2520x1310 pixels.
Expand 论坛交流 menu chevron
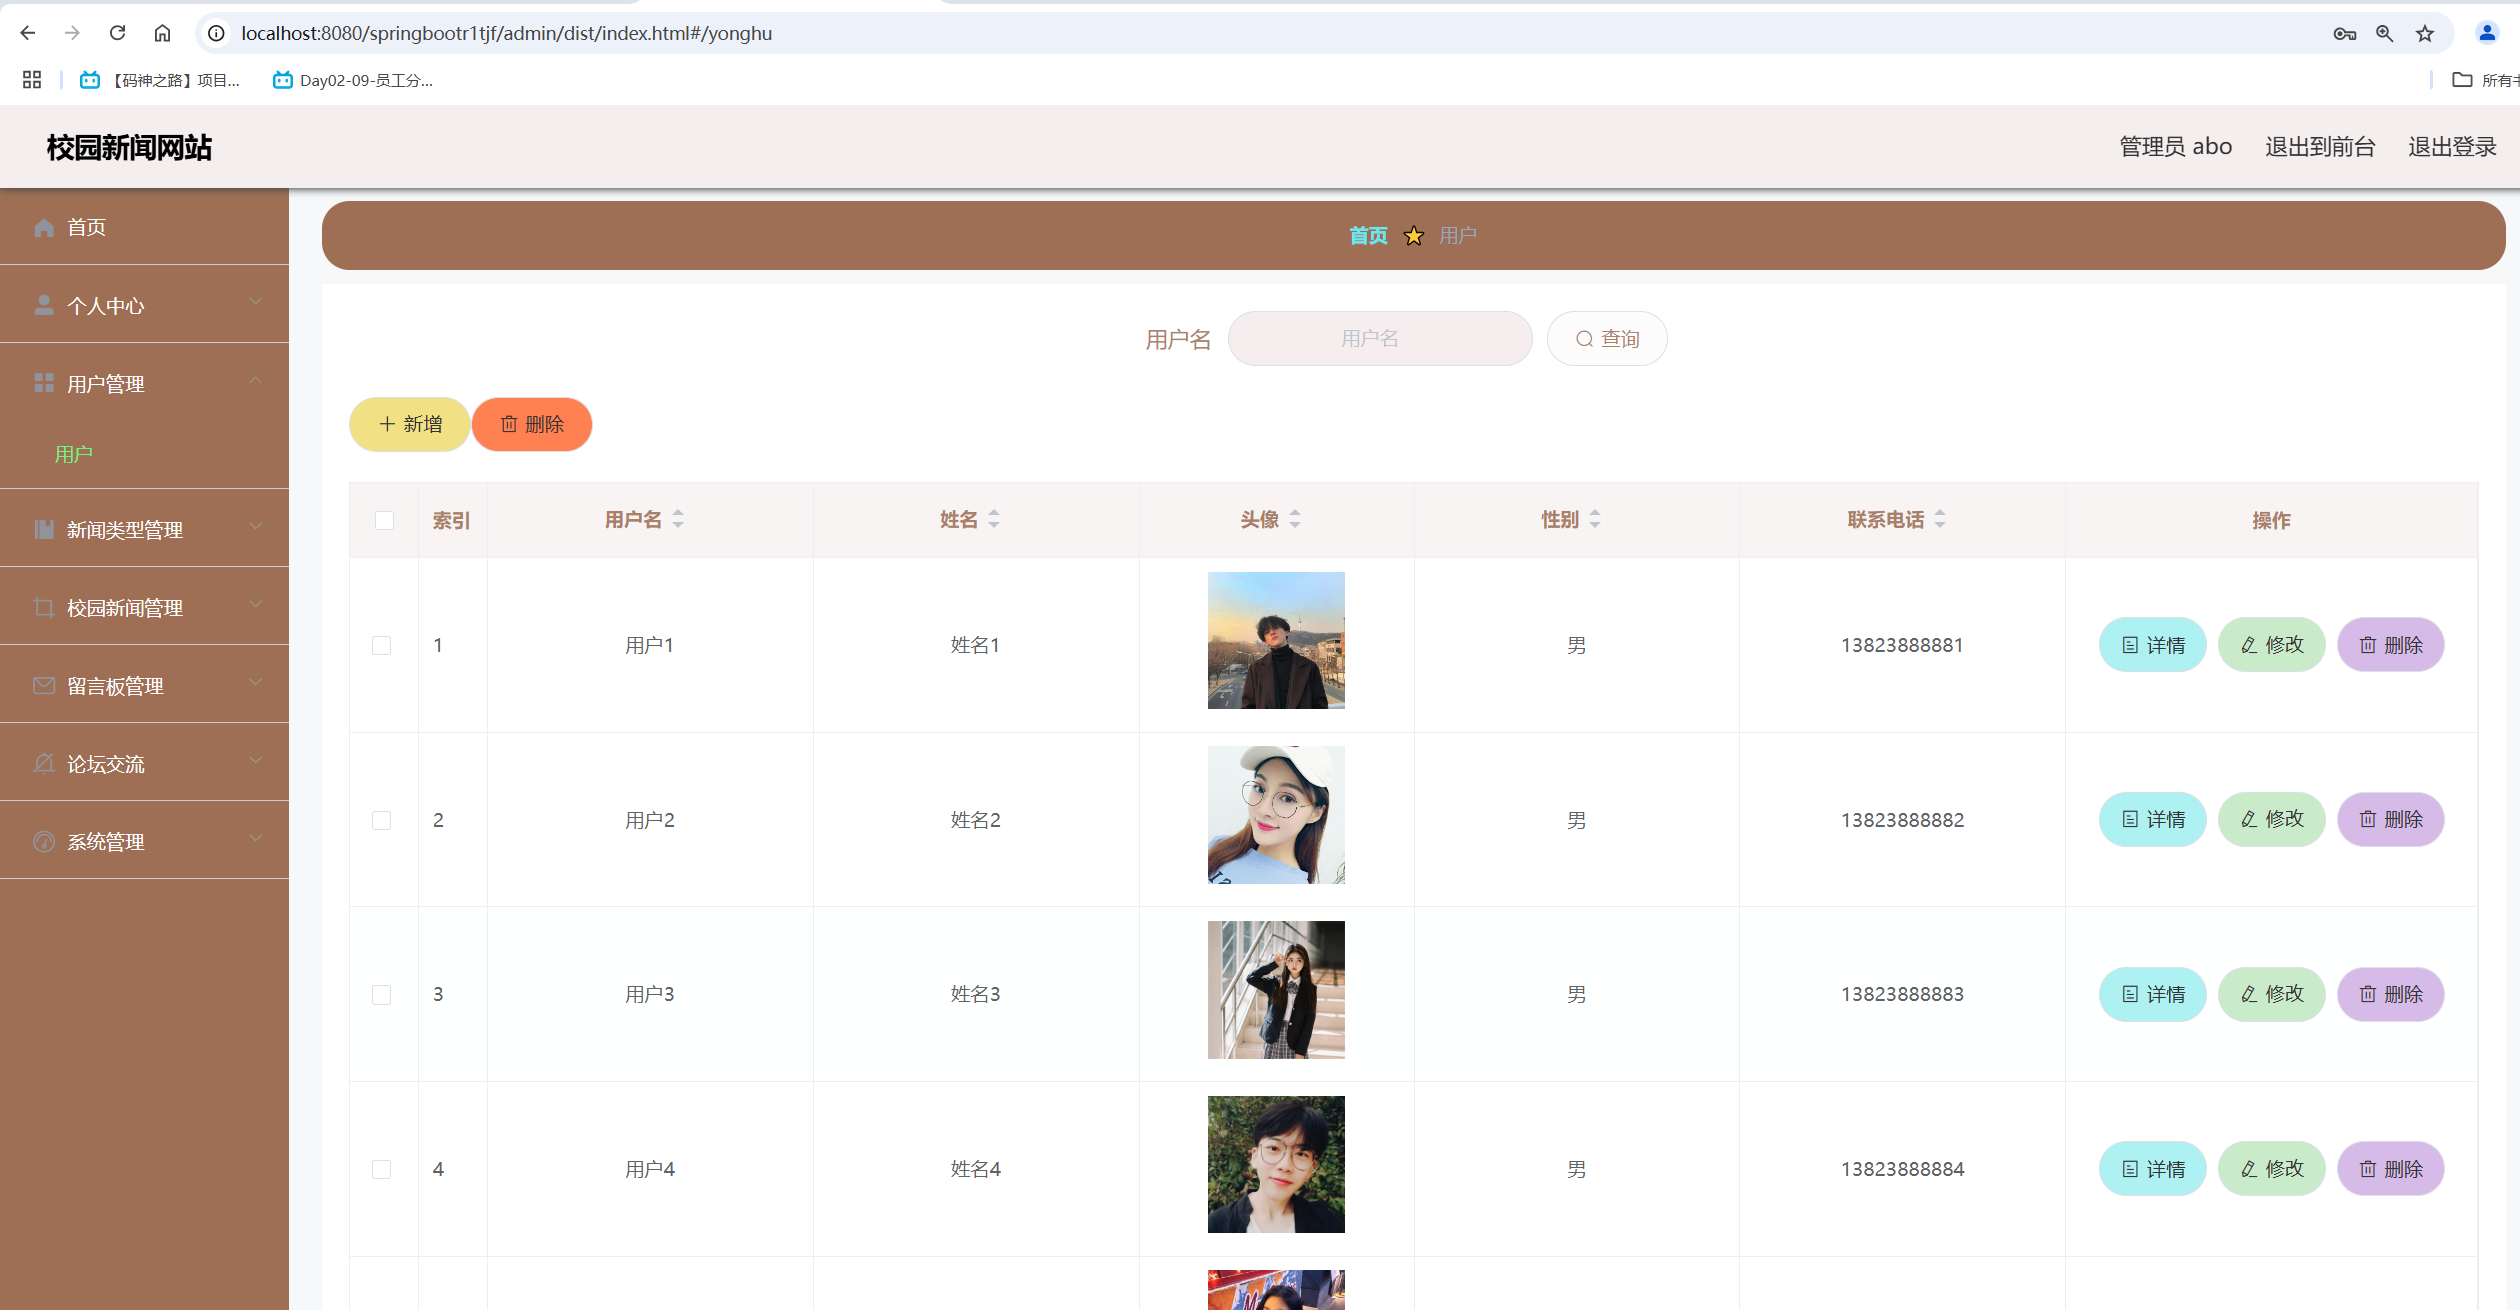(x=256, y=760)
